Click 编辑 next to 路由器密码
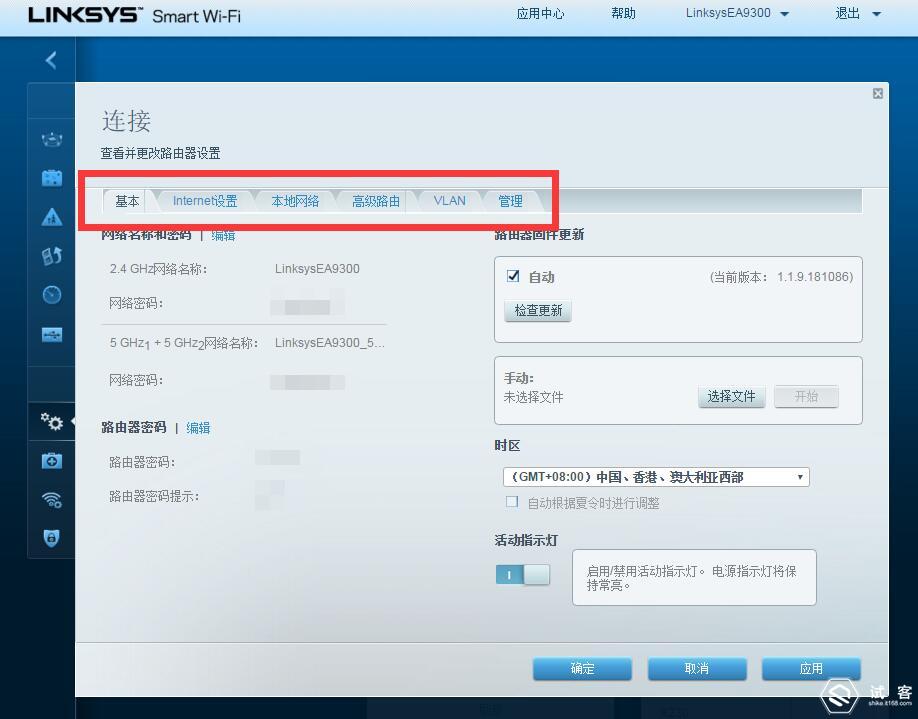918x719 pixels. click(x=198, y=427)
